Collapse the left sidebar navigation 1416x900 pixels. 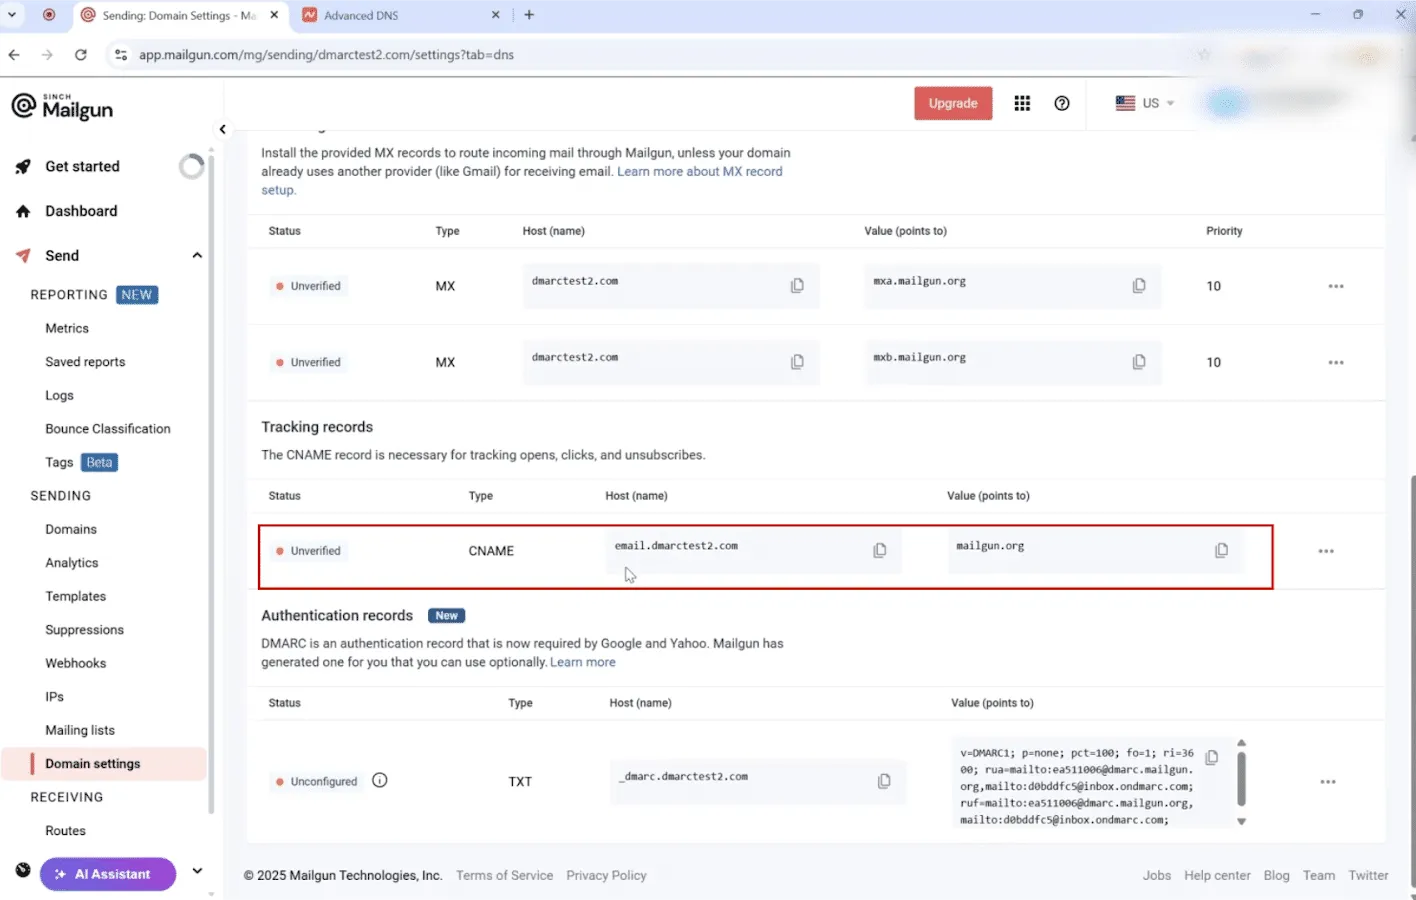[223, 129]
